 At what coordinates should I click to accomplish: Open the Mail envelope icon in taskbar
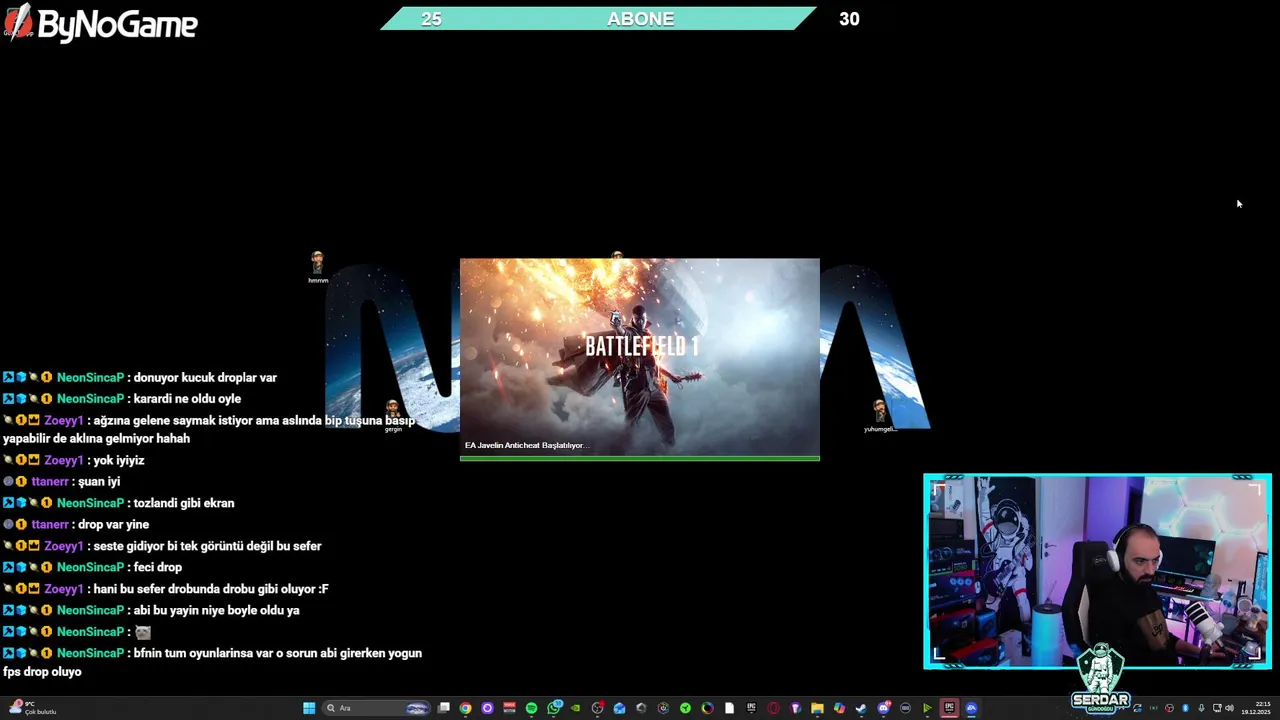(x=619, y=708)
